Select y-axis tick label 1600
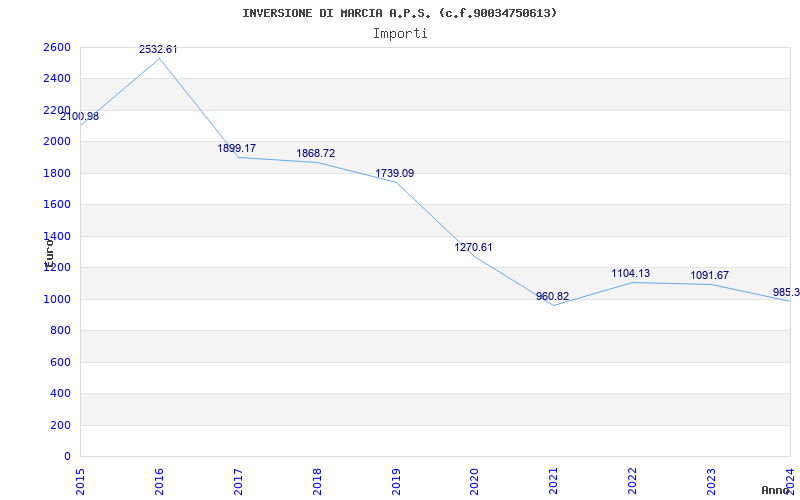This screenshot has height=500, width=800. (57, 205)
